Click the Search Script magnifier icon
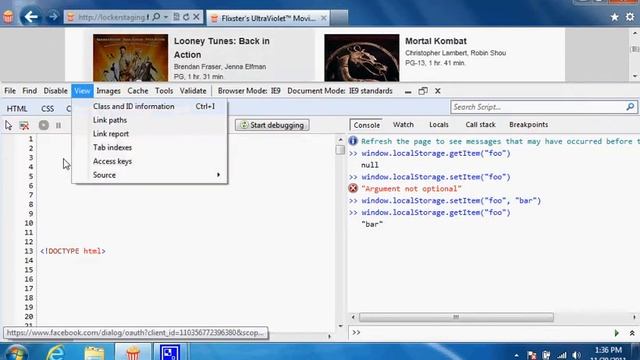The height and width of the screenshot is (360, 640). click(630, 107)
